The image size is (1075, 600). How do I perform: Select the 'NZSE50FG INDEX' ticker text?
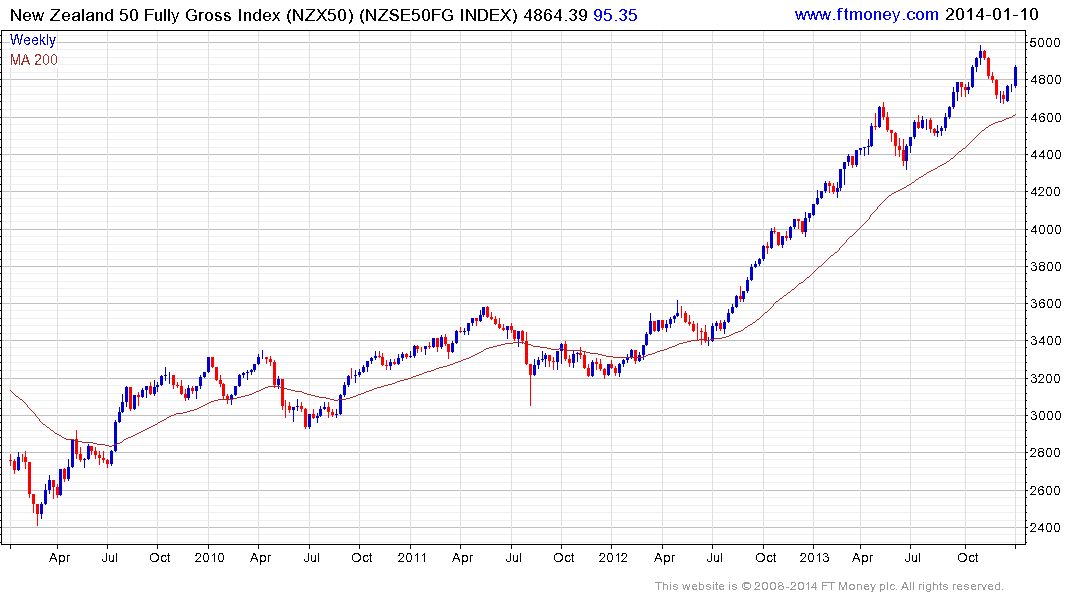pyautogui.click(x=439, y=15)
